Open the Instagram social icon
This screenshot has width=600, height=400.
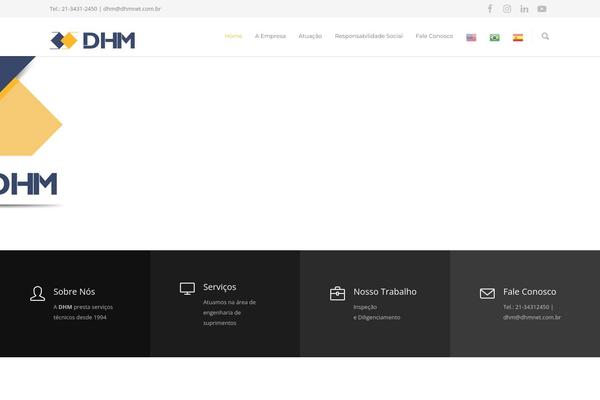[x=507, y=8]
